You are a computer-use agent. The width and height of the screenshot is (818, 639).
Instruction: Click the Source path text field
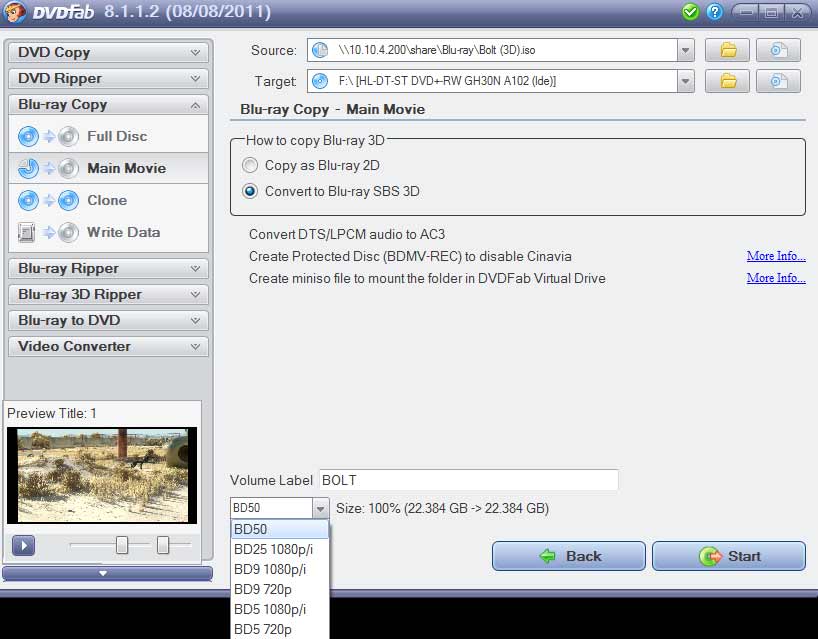coord(492,51)
